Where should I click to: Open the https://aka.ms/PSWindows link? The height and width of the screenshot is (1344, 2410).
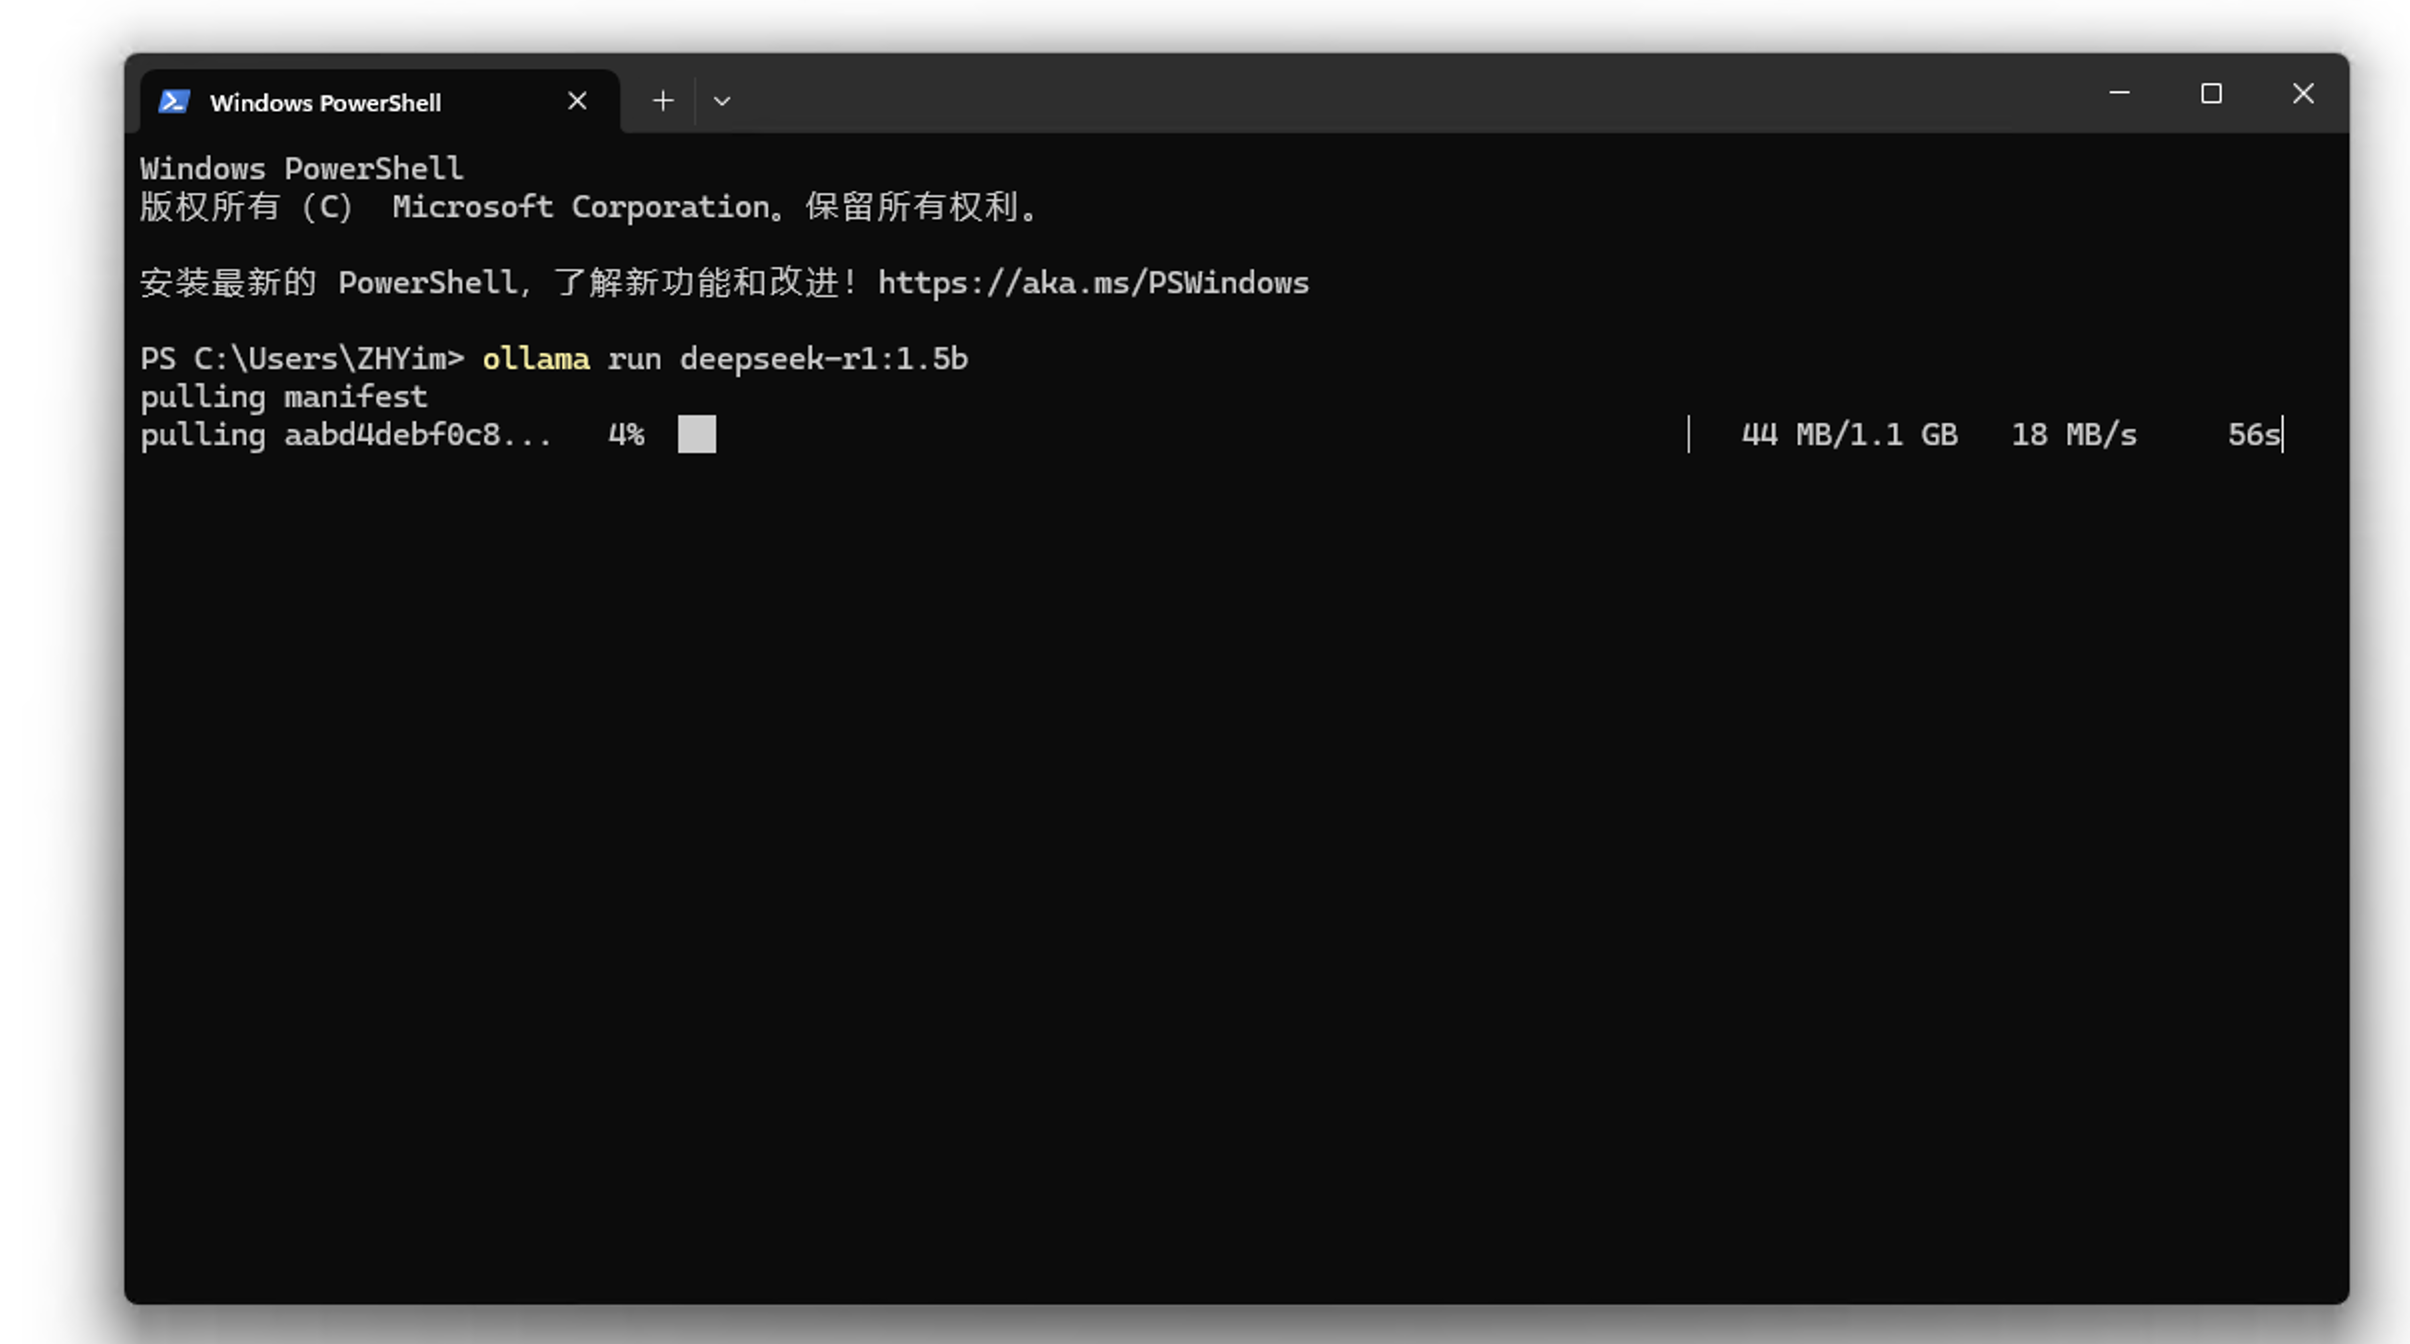click(x=1093, y=283)
